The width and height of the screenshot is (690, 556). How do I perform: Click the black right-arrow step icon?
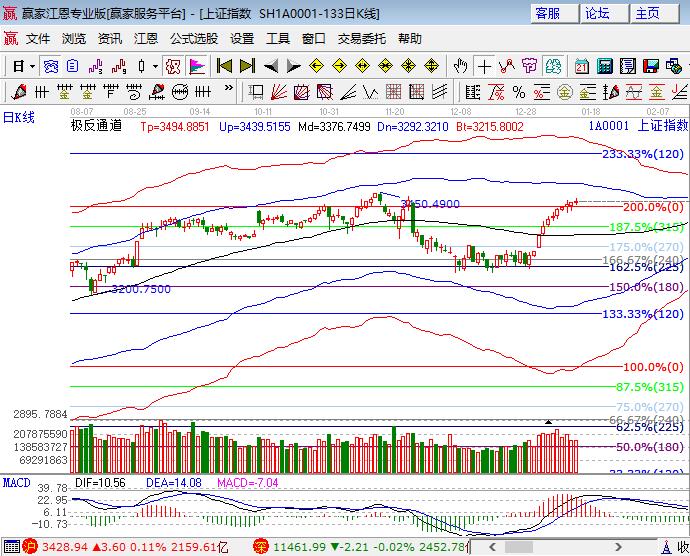pos(293,66)
